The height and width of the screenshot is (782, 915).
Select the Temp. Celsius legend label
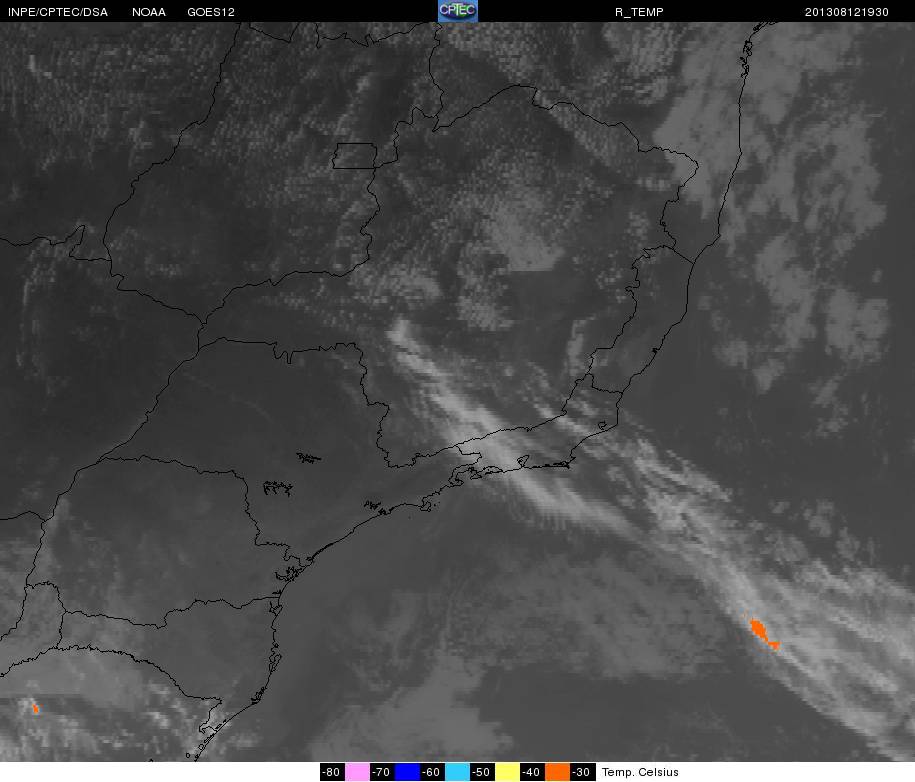pos(640,772)
